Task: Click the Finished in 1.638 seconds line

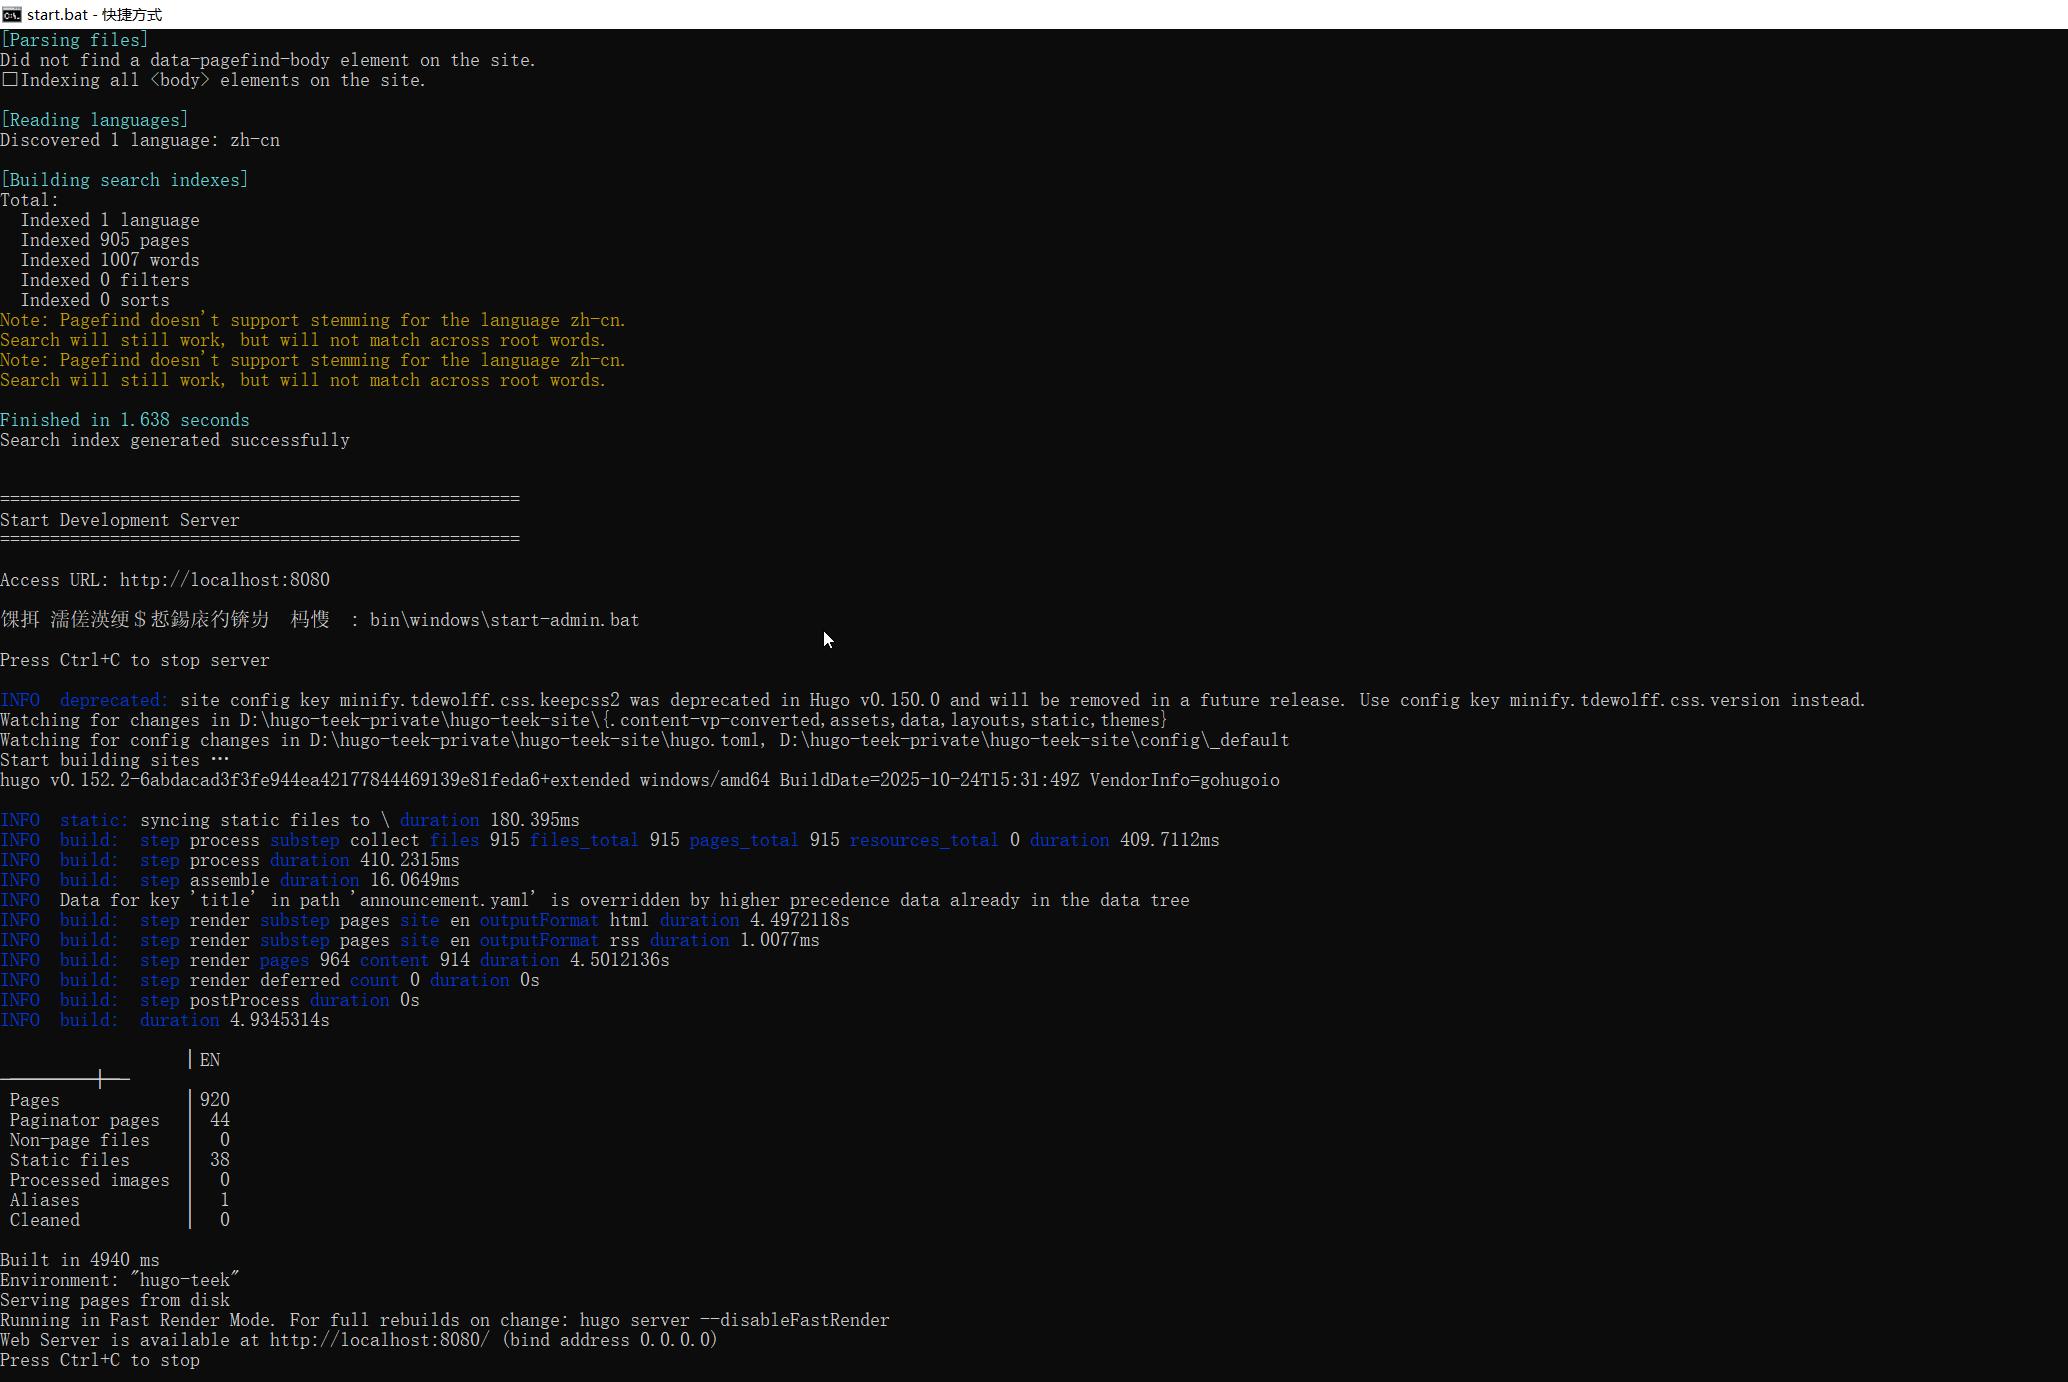Action: (124, 420)
